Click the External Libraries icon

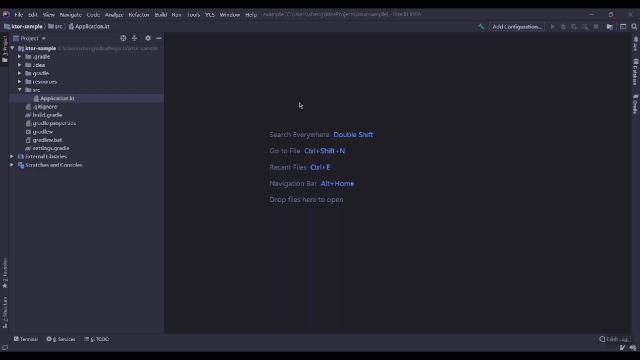coord(21,156)
